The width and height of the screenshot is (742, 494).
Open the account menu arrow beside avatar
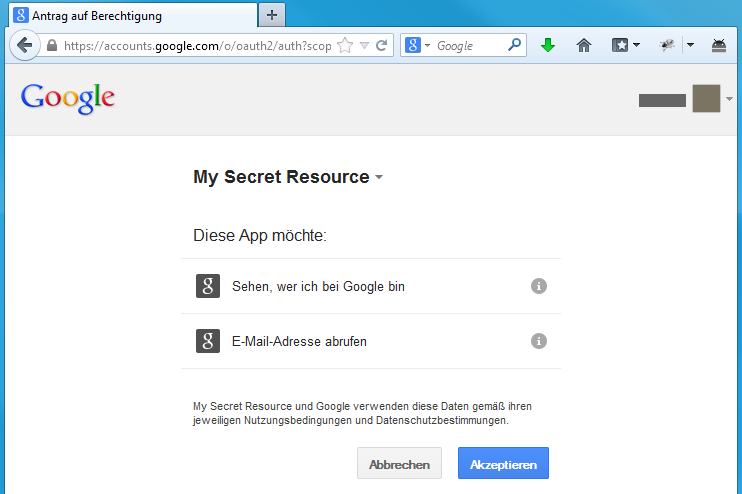point(729,99)
